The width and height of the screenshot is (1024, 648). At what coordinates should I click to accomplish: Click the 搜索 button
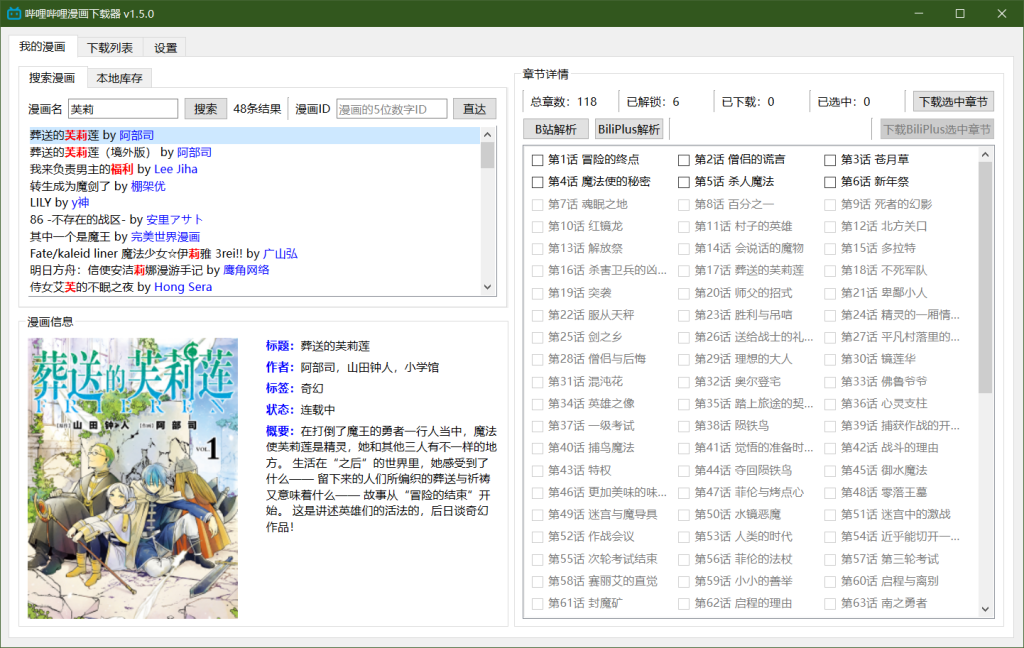(x=205, y=108)
